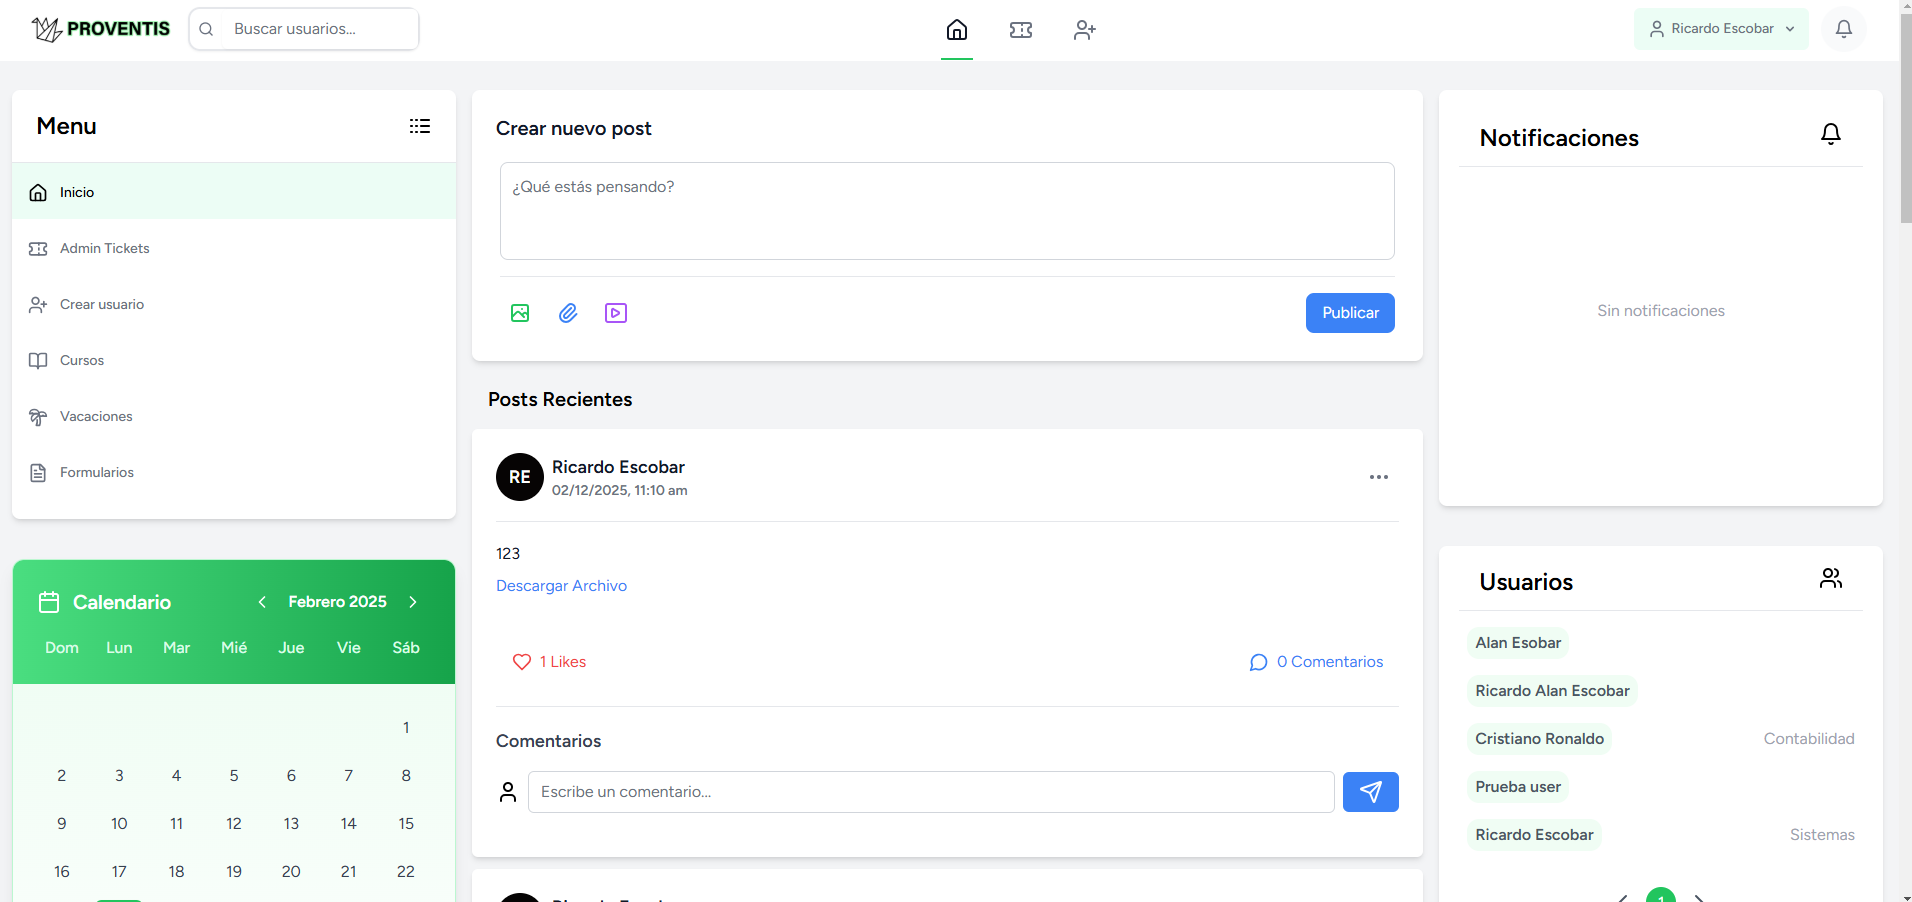The image size is (1912, 902).
Task: Open notifications via the bell icon
Action: pyautogui.click(x=1844, y=28)
